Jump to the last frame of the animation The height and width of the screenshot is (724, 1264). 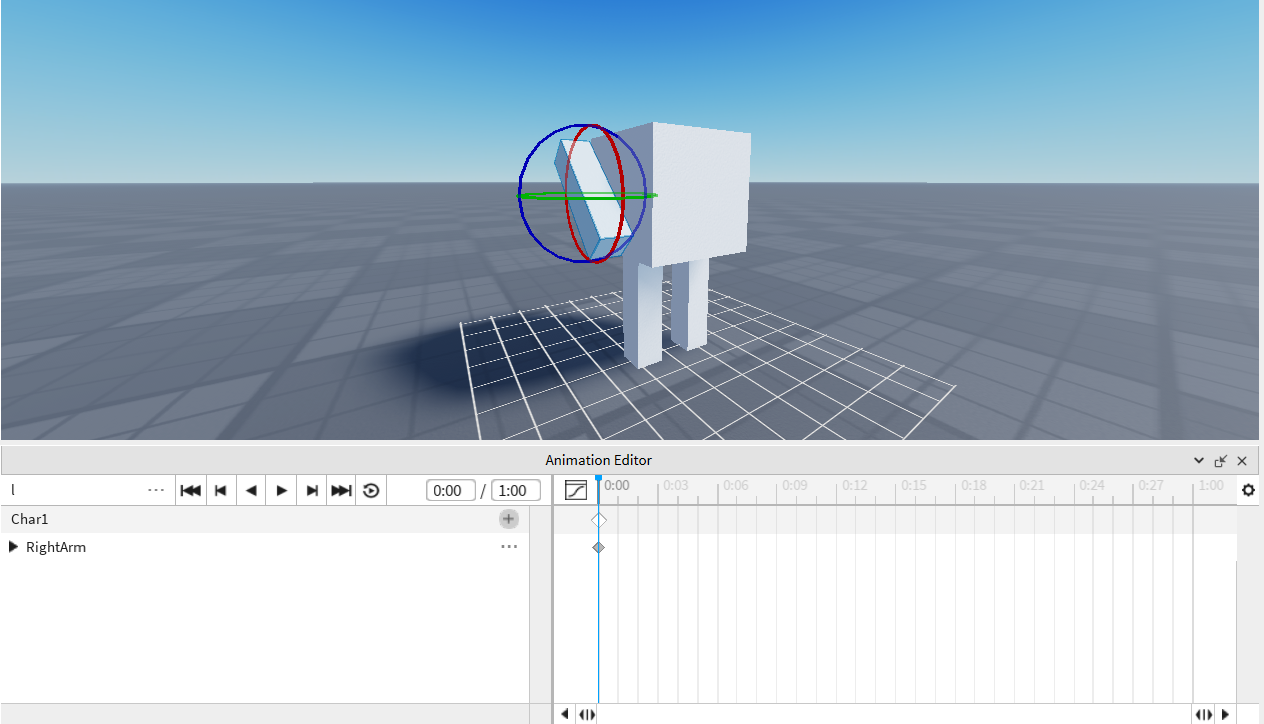(342, 490)
